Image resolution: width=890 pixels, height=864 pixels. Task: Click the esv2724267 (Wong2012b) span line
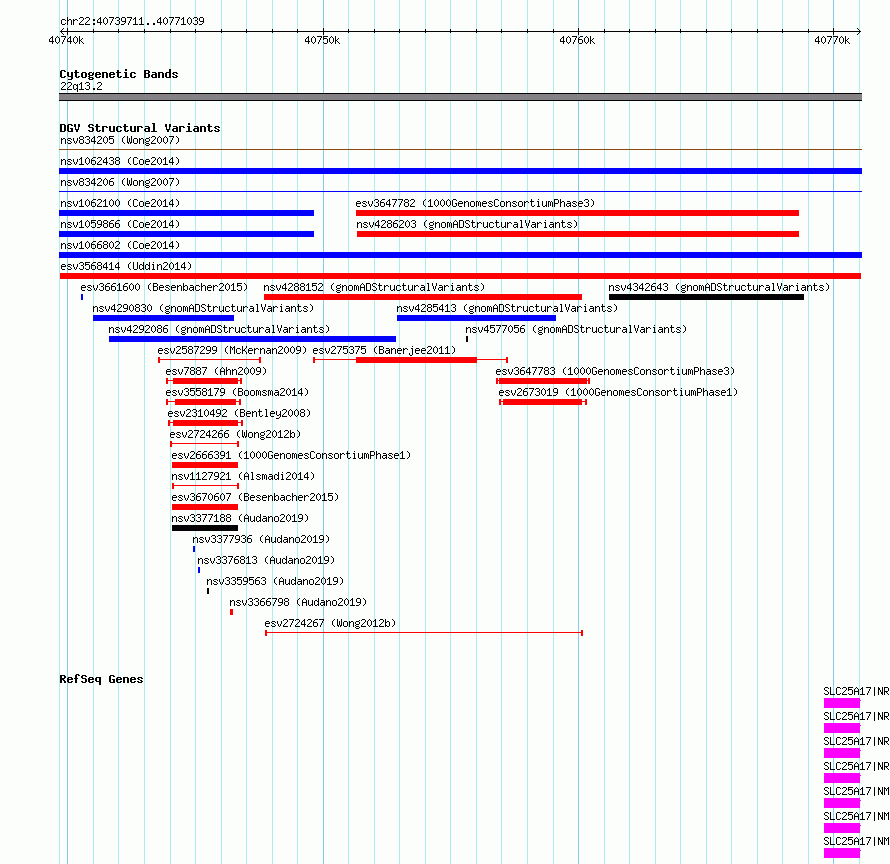(424, 633)
